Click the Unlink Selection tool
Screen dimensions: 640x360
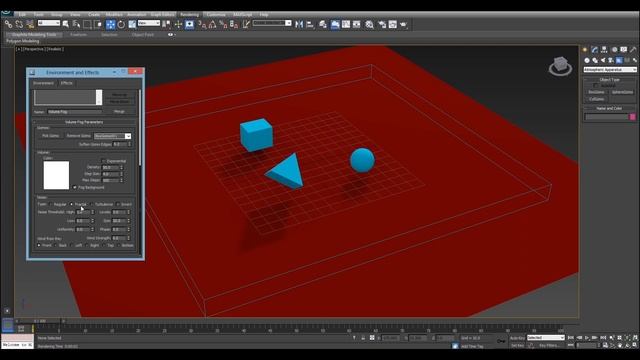coord(19,24)
